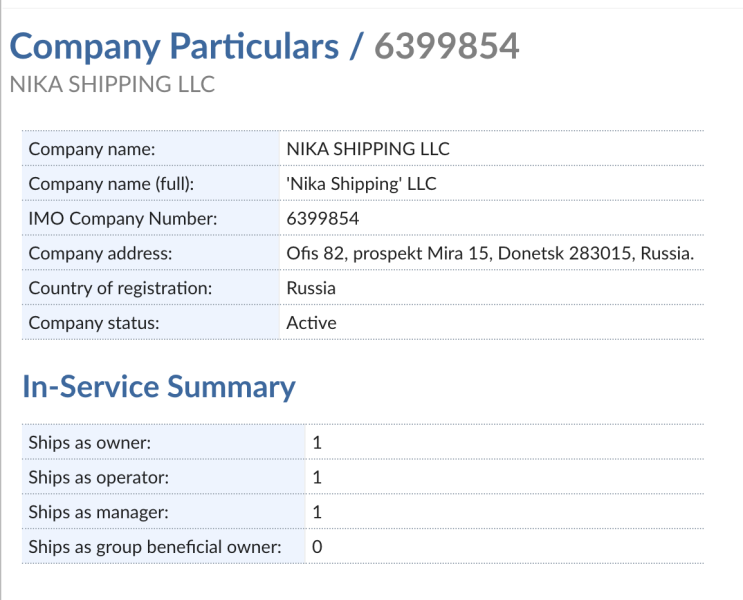Click the 6399854 number in the page title
Screen dimensions: 743x600
[446, 46]
